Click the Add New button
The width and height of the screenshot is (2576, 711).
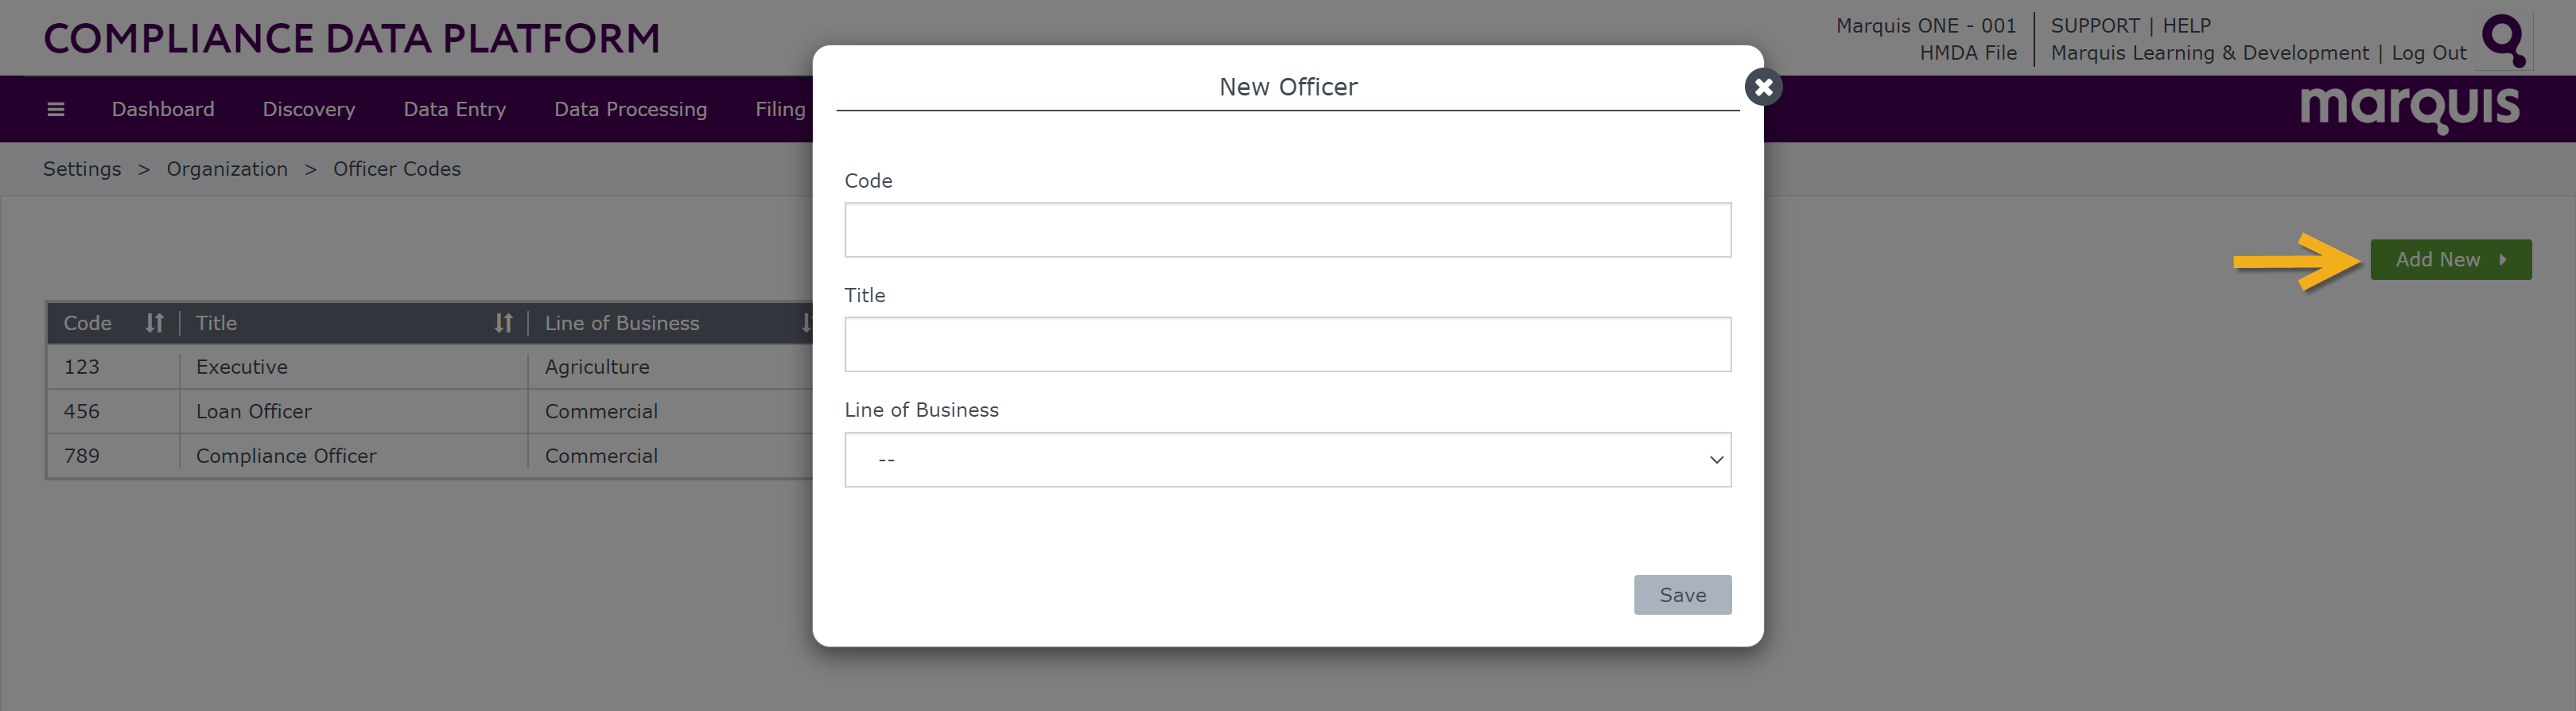[x=2450, y=260]
